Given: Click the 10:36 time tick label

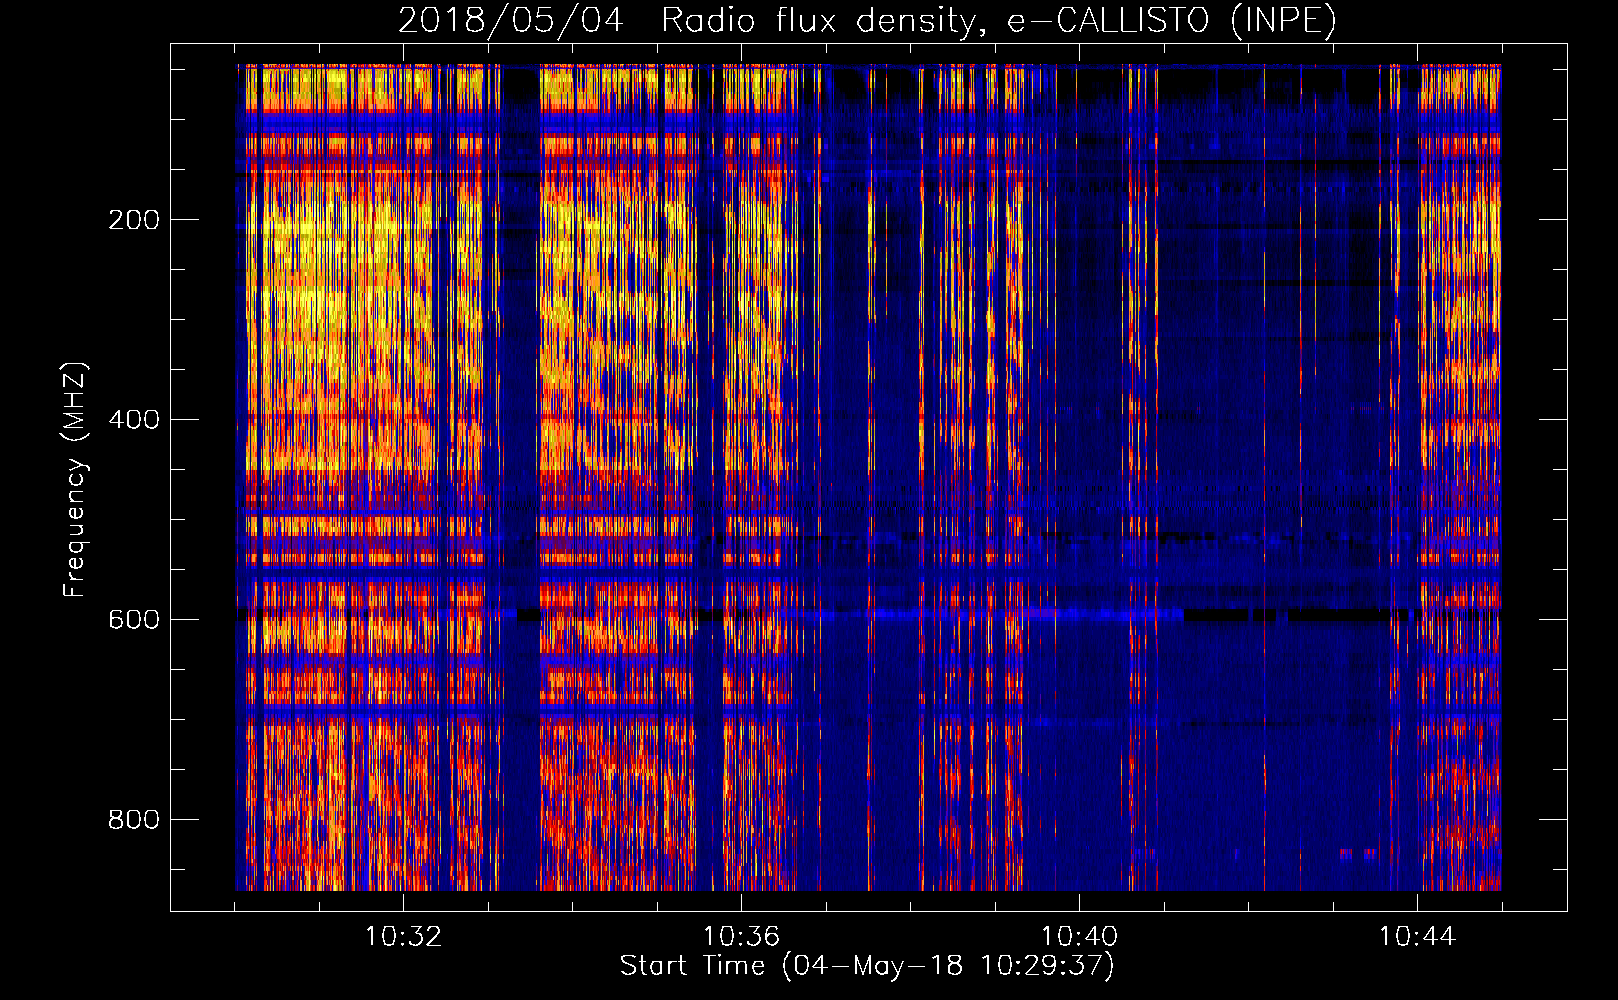Looking at the screenshot, I should pos(741,937).
